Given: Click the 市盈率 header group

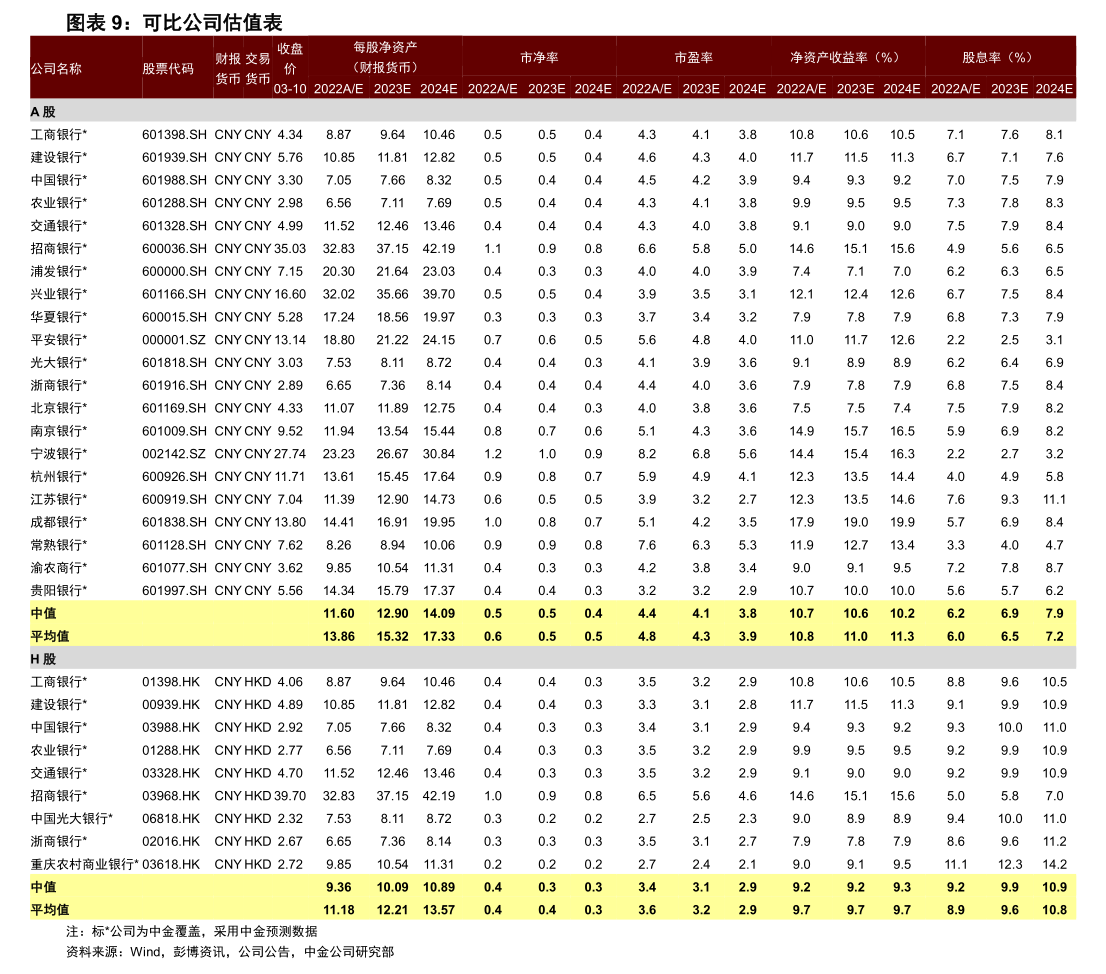Looking at the screenshot, I should [x=693, y=58].
